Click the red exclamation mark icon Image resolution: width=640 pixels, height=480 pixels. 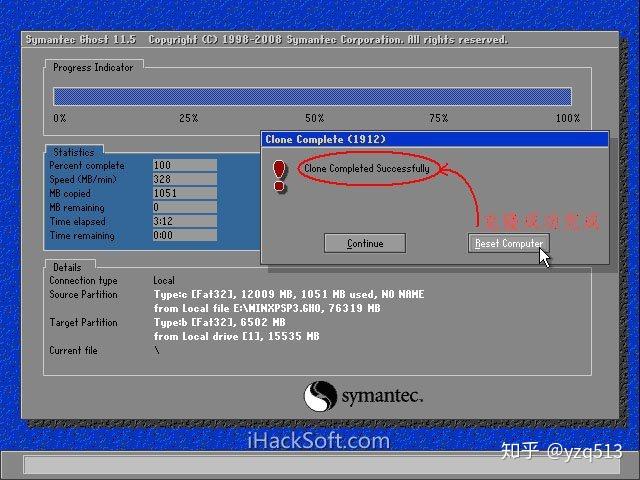pyautogui.click(x=280, y=176)
